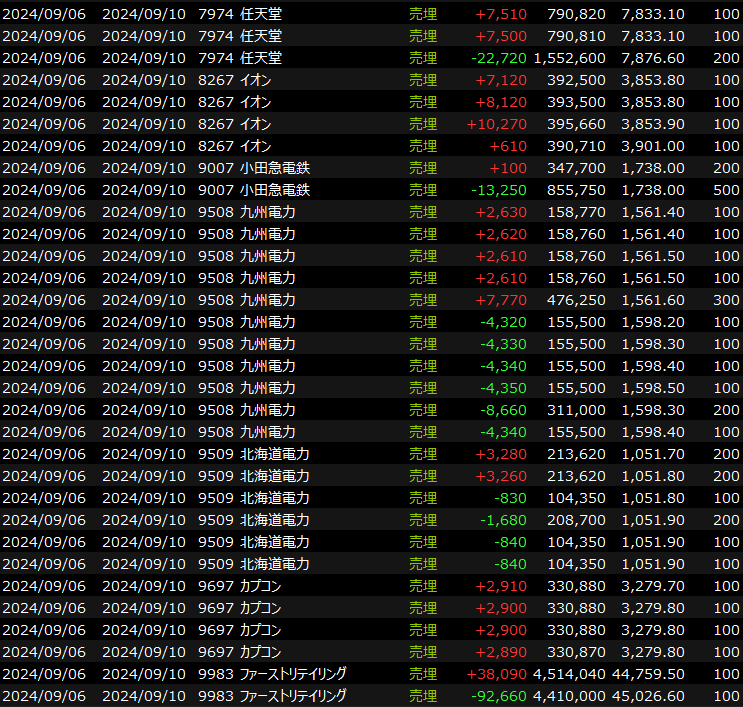743x707 pixels.
Task: Click the 1,552,600 amount value
Action: pos(569,58)
